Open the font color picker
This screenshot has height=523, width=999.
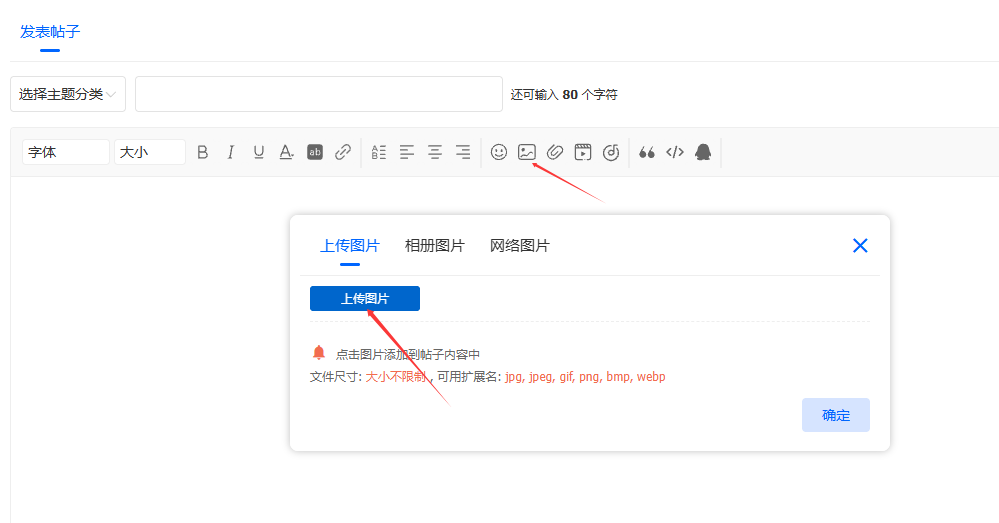coord(286,152)
